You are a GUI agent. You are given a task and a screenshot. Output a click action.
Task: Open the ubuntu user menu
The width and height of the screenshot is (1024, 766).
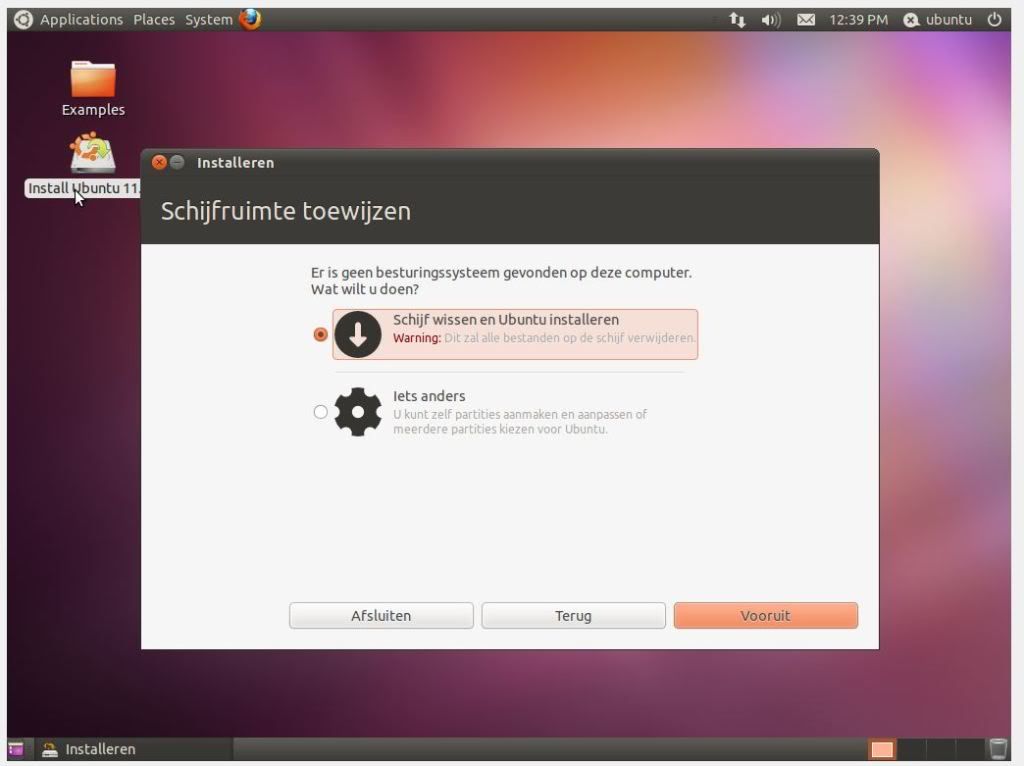[x=938, y=20]
